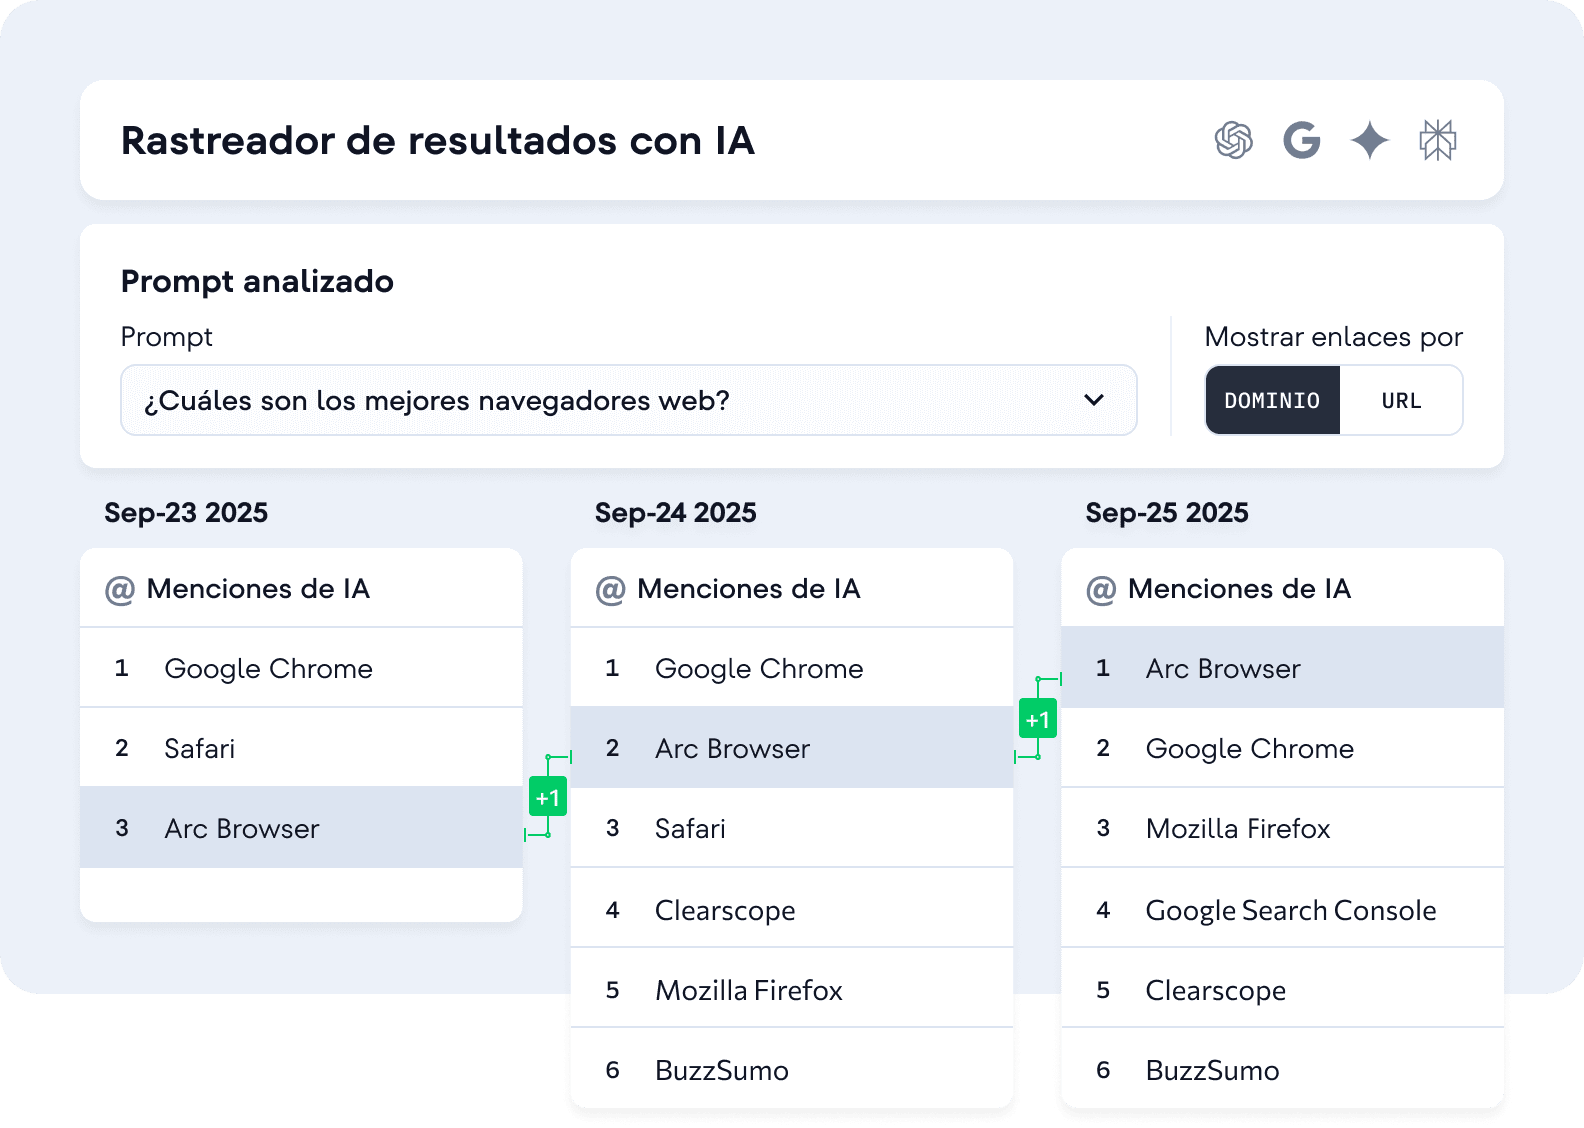Click Google Search Console in Sep-25 list
1584x1128 pixels.
tap(1290, 910)
